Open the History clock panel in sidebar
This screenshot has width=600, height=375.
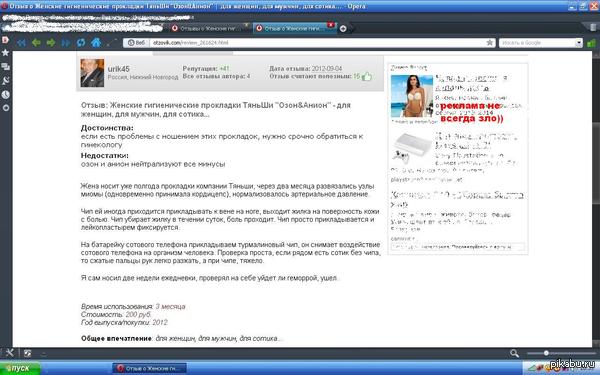[5, 94]
